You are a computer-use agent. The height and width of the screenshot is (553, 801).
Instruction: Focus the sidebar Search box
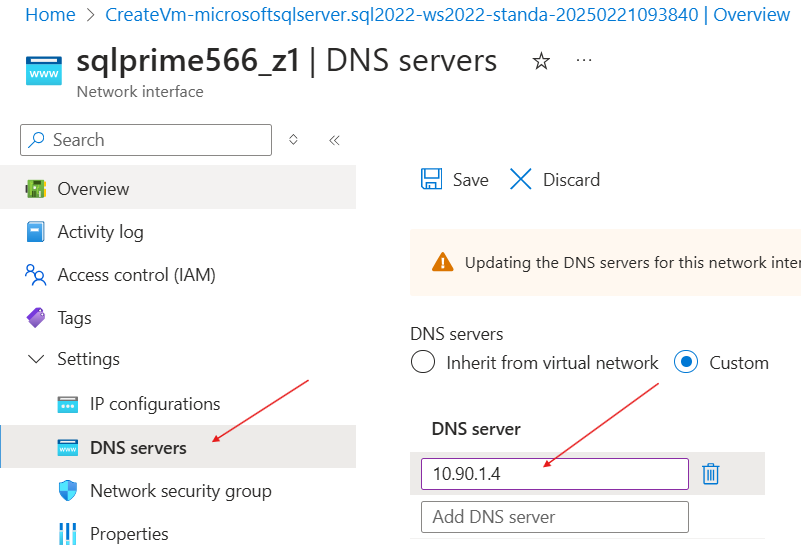[x=146, y=140]
